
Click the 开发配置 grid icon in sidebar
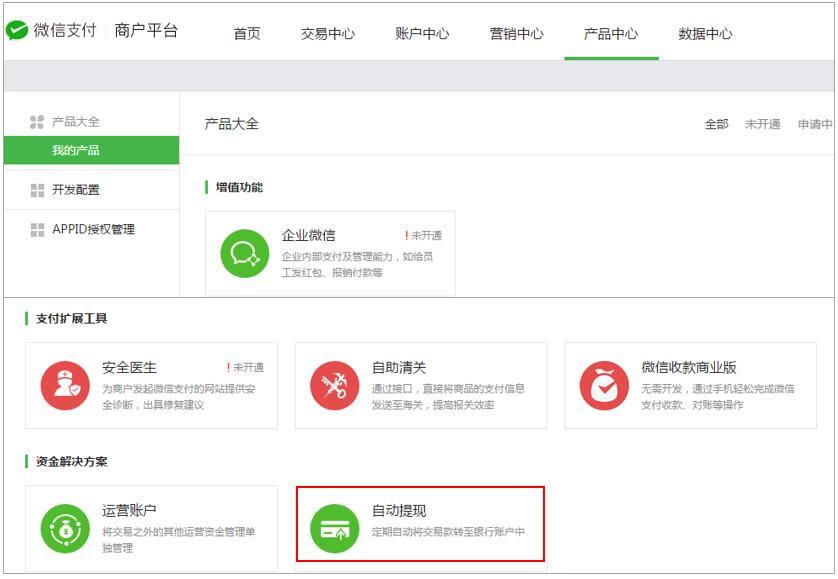[37, 190]
